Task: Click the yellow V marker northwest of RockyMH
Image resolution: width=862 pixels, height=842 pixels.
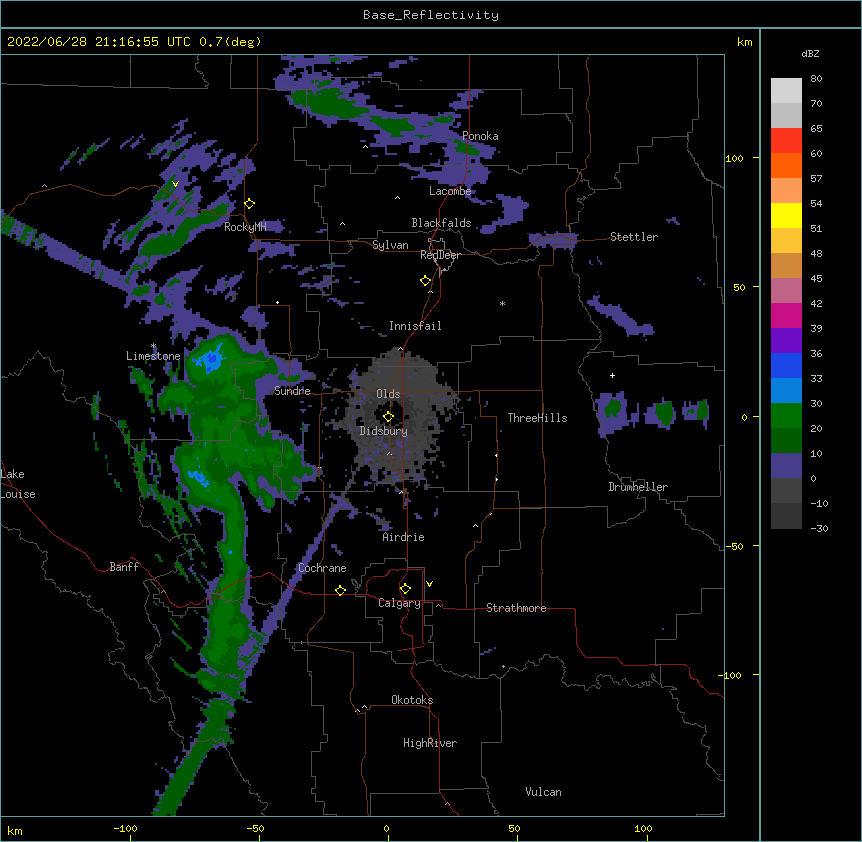Action: (x=175, y=184)
